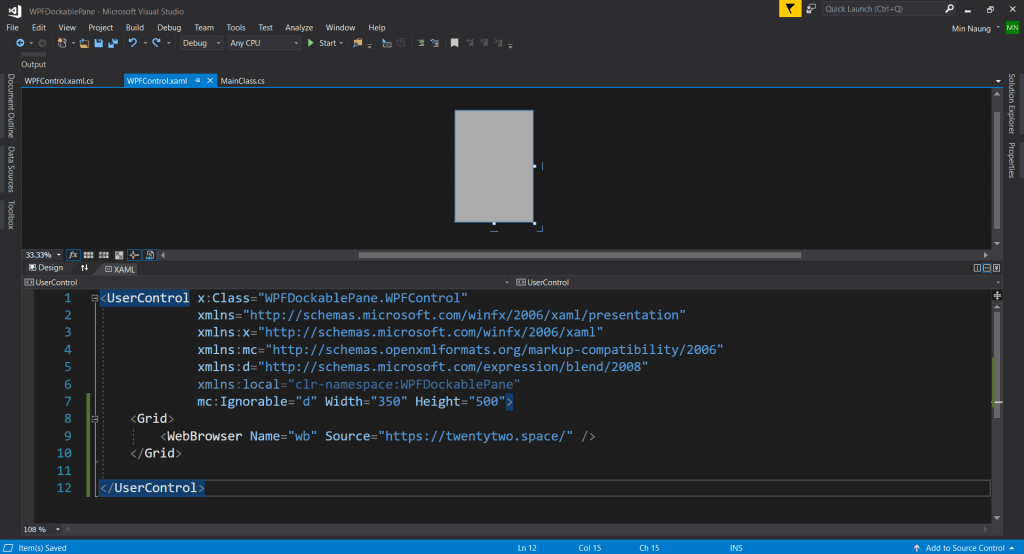Click the Undo arrow icon
Image resolution: width=1024 pixels, height=554 pixels.
[x=132, y=43]
